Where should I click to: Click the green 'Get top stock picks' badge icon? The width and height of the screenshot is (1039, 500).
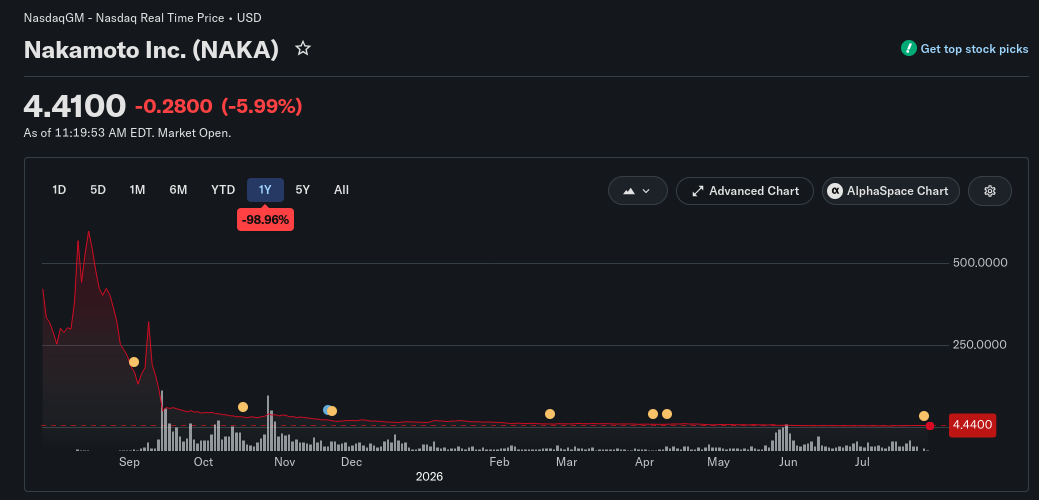point(908,48)
